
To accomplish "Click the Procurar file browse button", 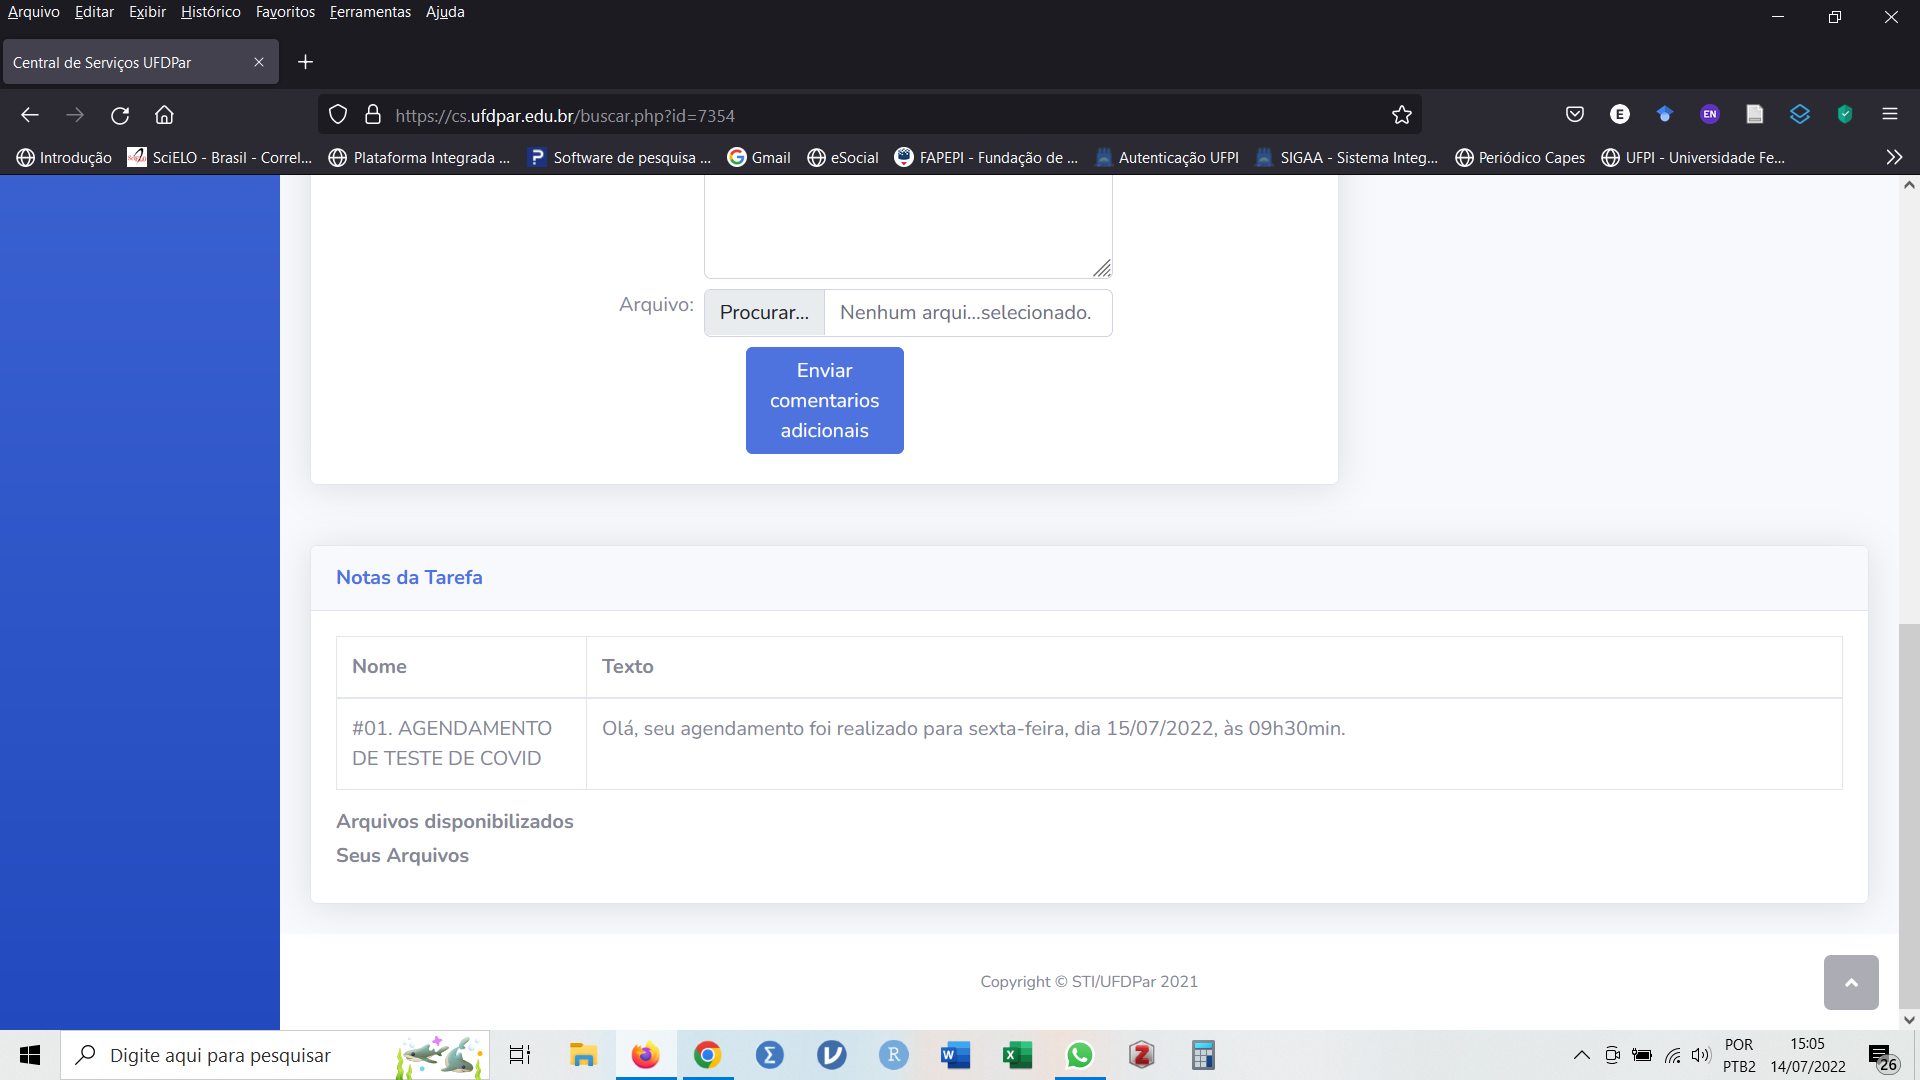I will point(764,313).
